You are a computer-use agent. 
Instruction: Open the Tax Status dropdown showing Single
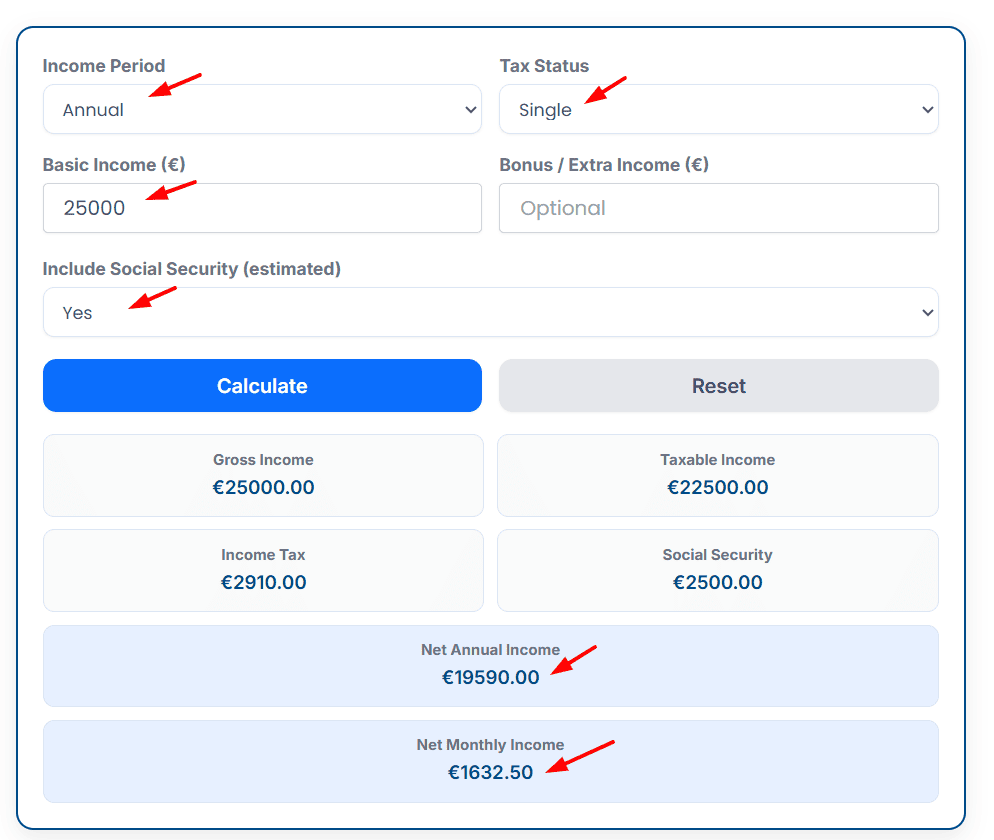tap(718, 109)
